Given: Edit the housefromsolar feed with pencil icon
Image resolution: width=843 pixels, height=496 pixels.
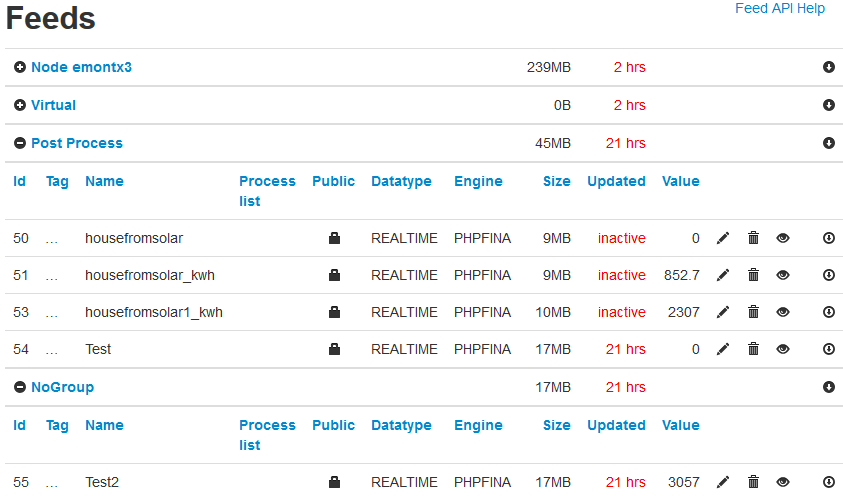Looking at the screenshot, I should [x=723, y=238].
